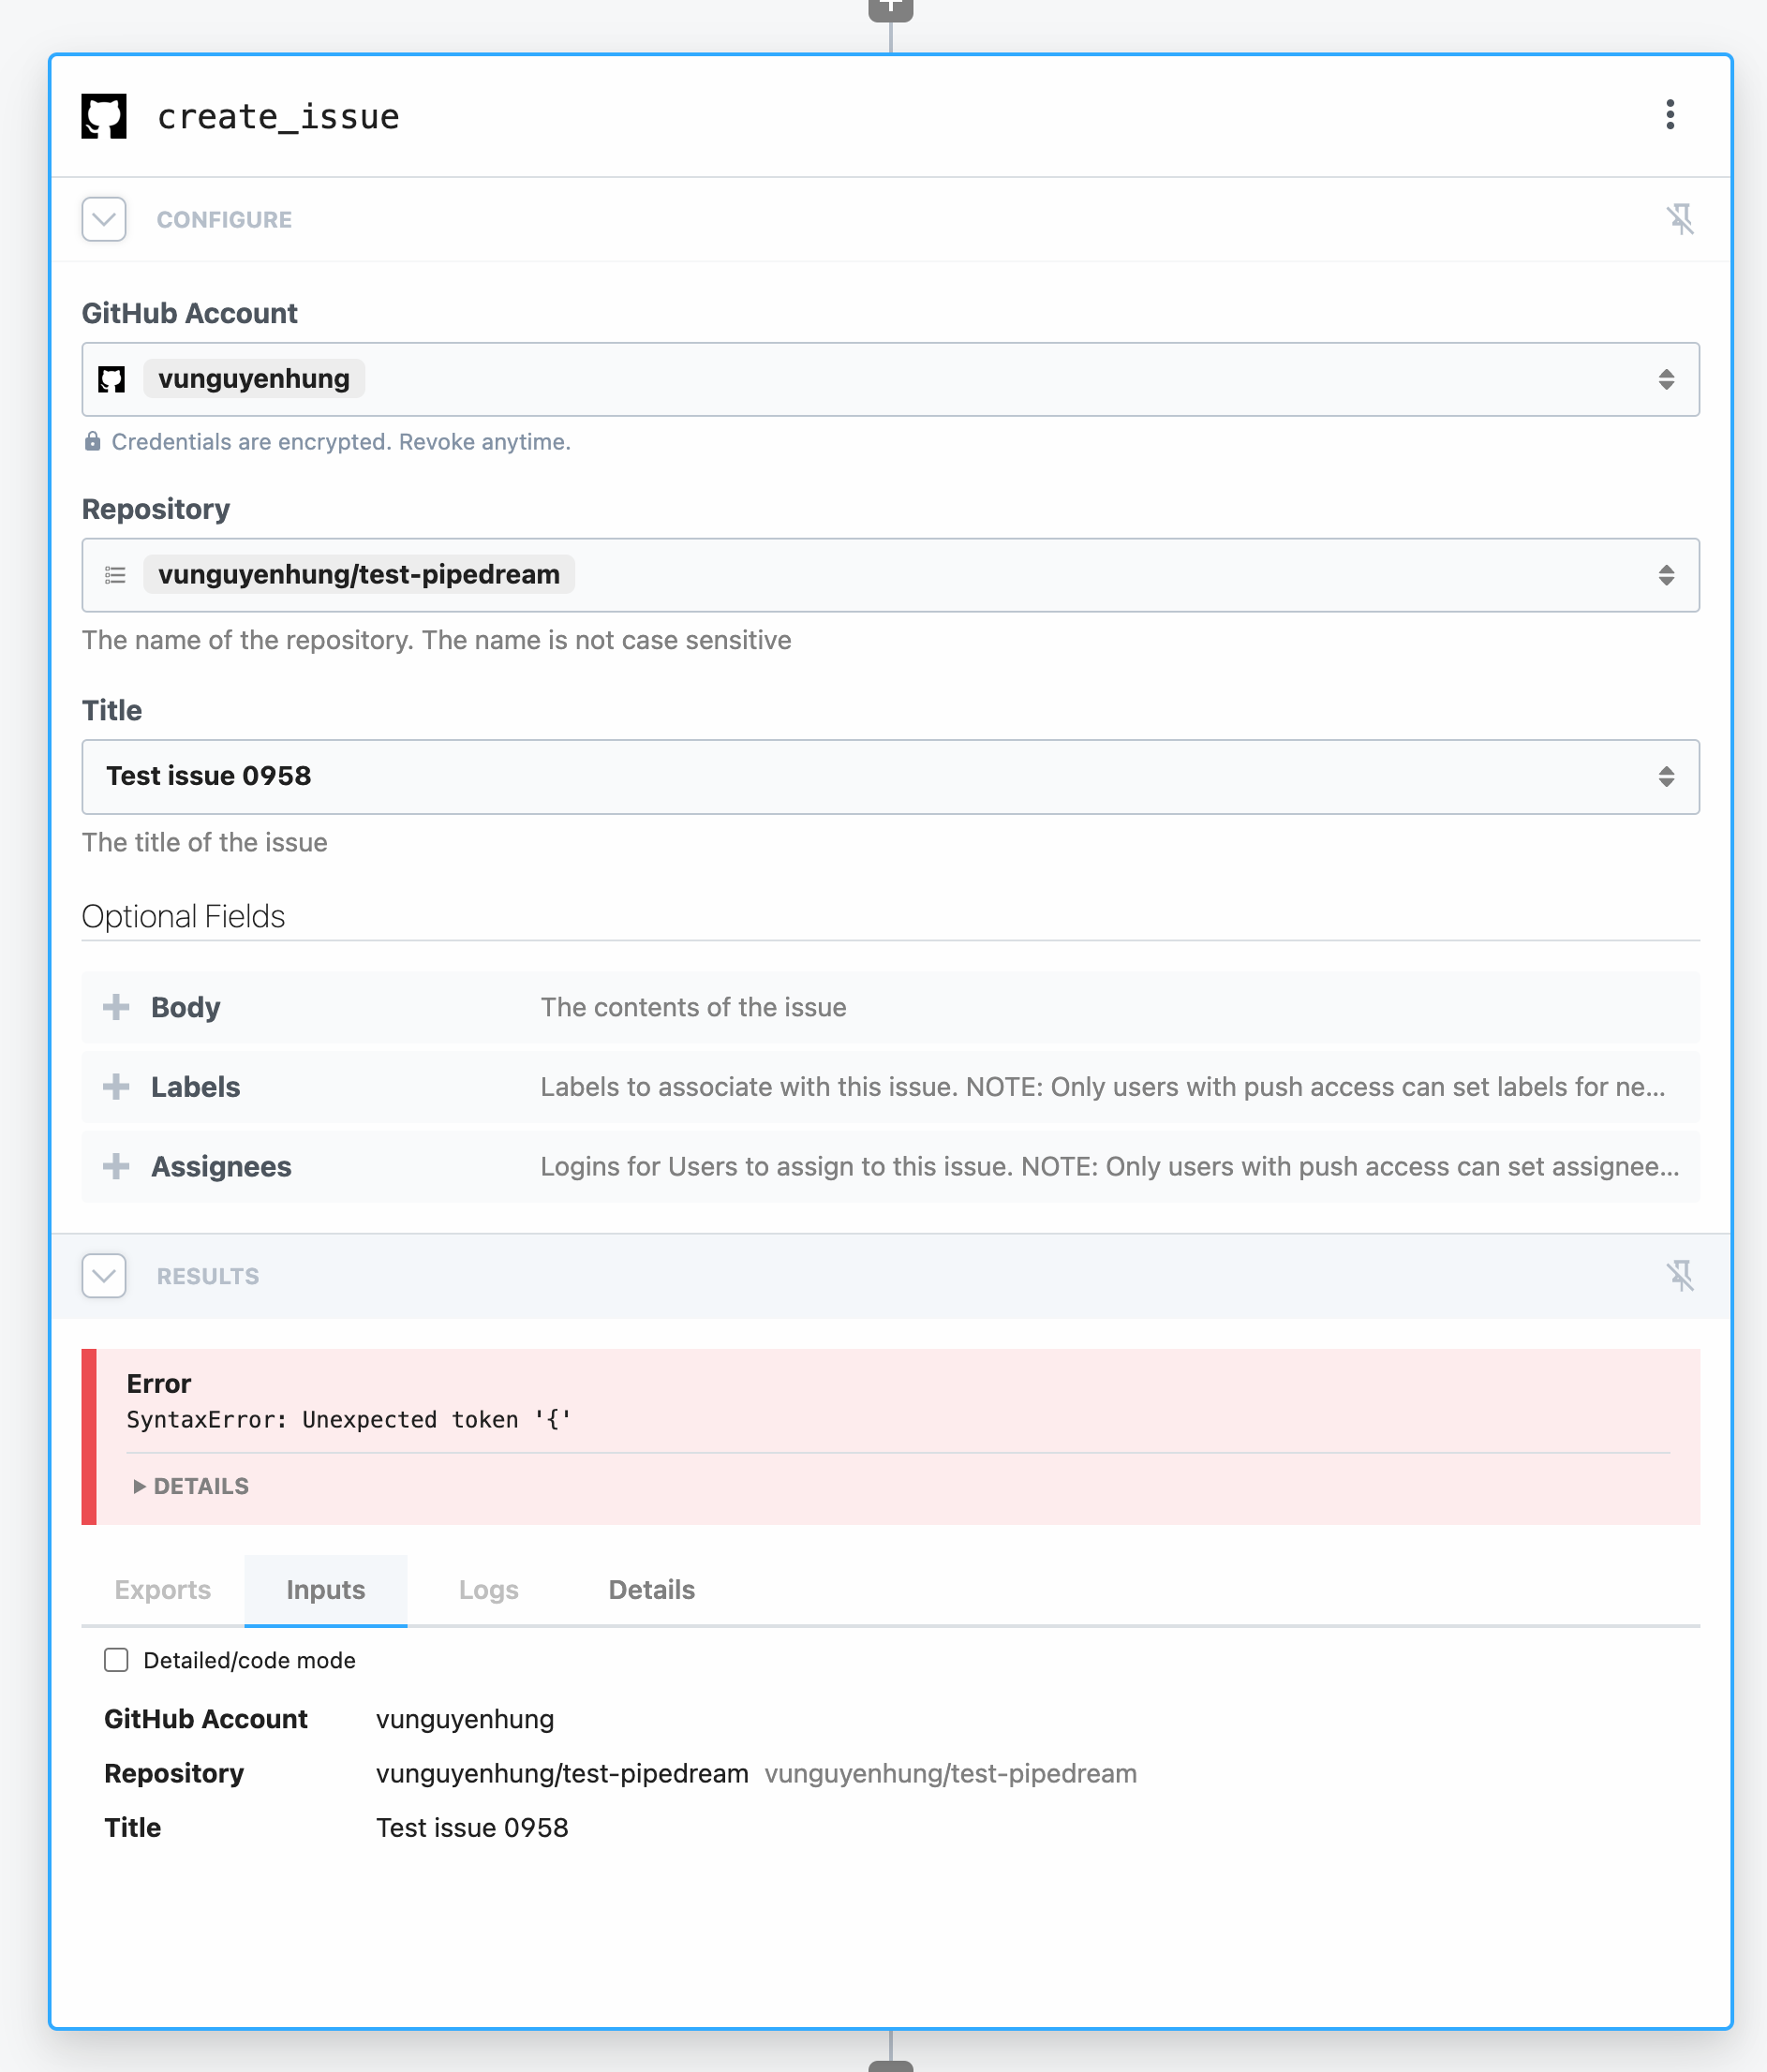Collapse the RESULTS section
Image resolution: width=1767 pixels, height=2072 pixels.
pos(103,1275)
